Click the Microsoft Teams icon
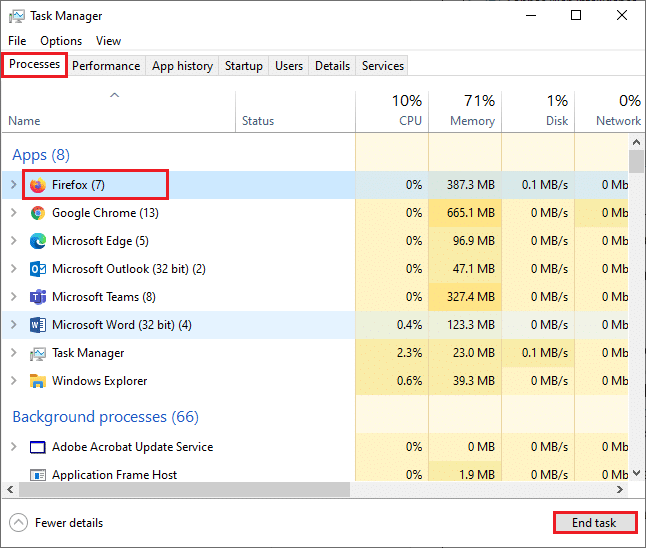Screen dimensions: 646x548 pos(38,297)
